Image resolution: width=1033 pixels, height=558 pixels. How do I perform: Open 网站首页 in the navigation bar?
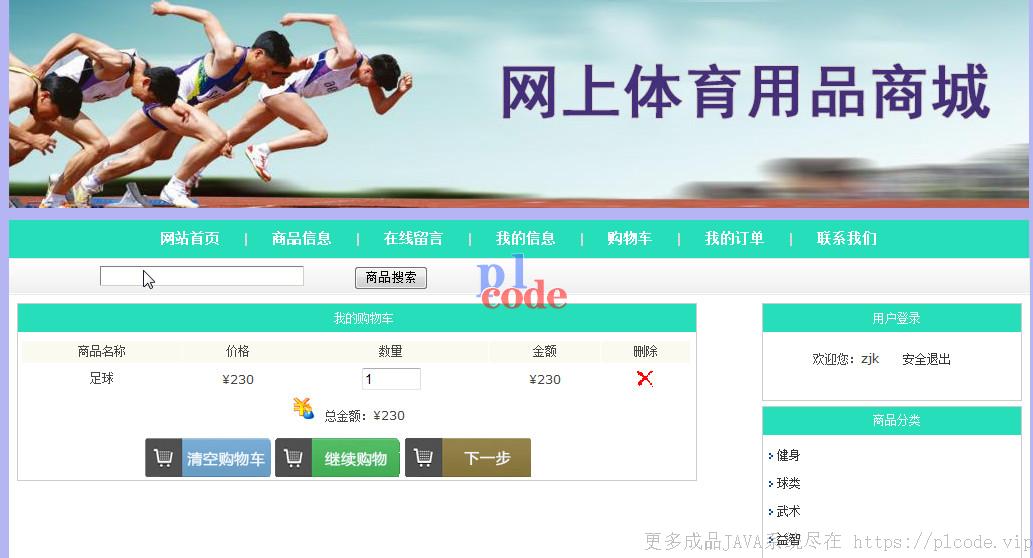coord(190,238)
